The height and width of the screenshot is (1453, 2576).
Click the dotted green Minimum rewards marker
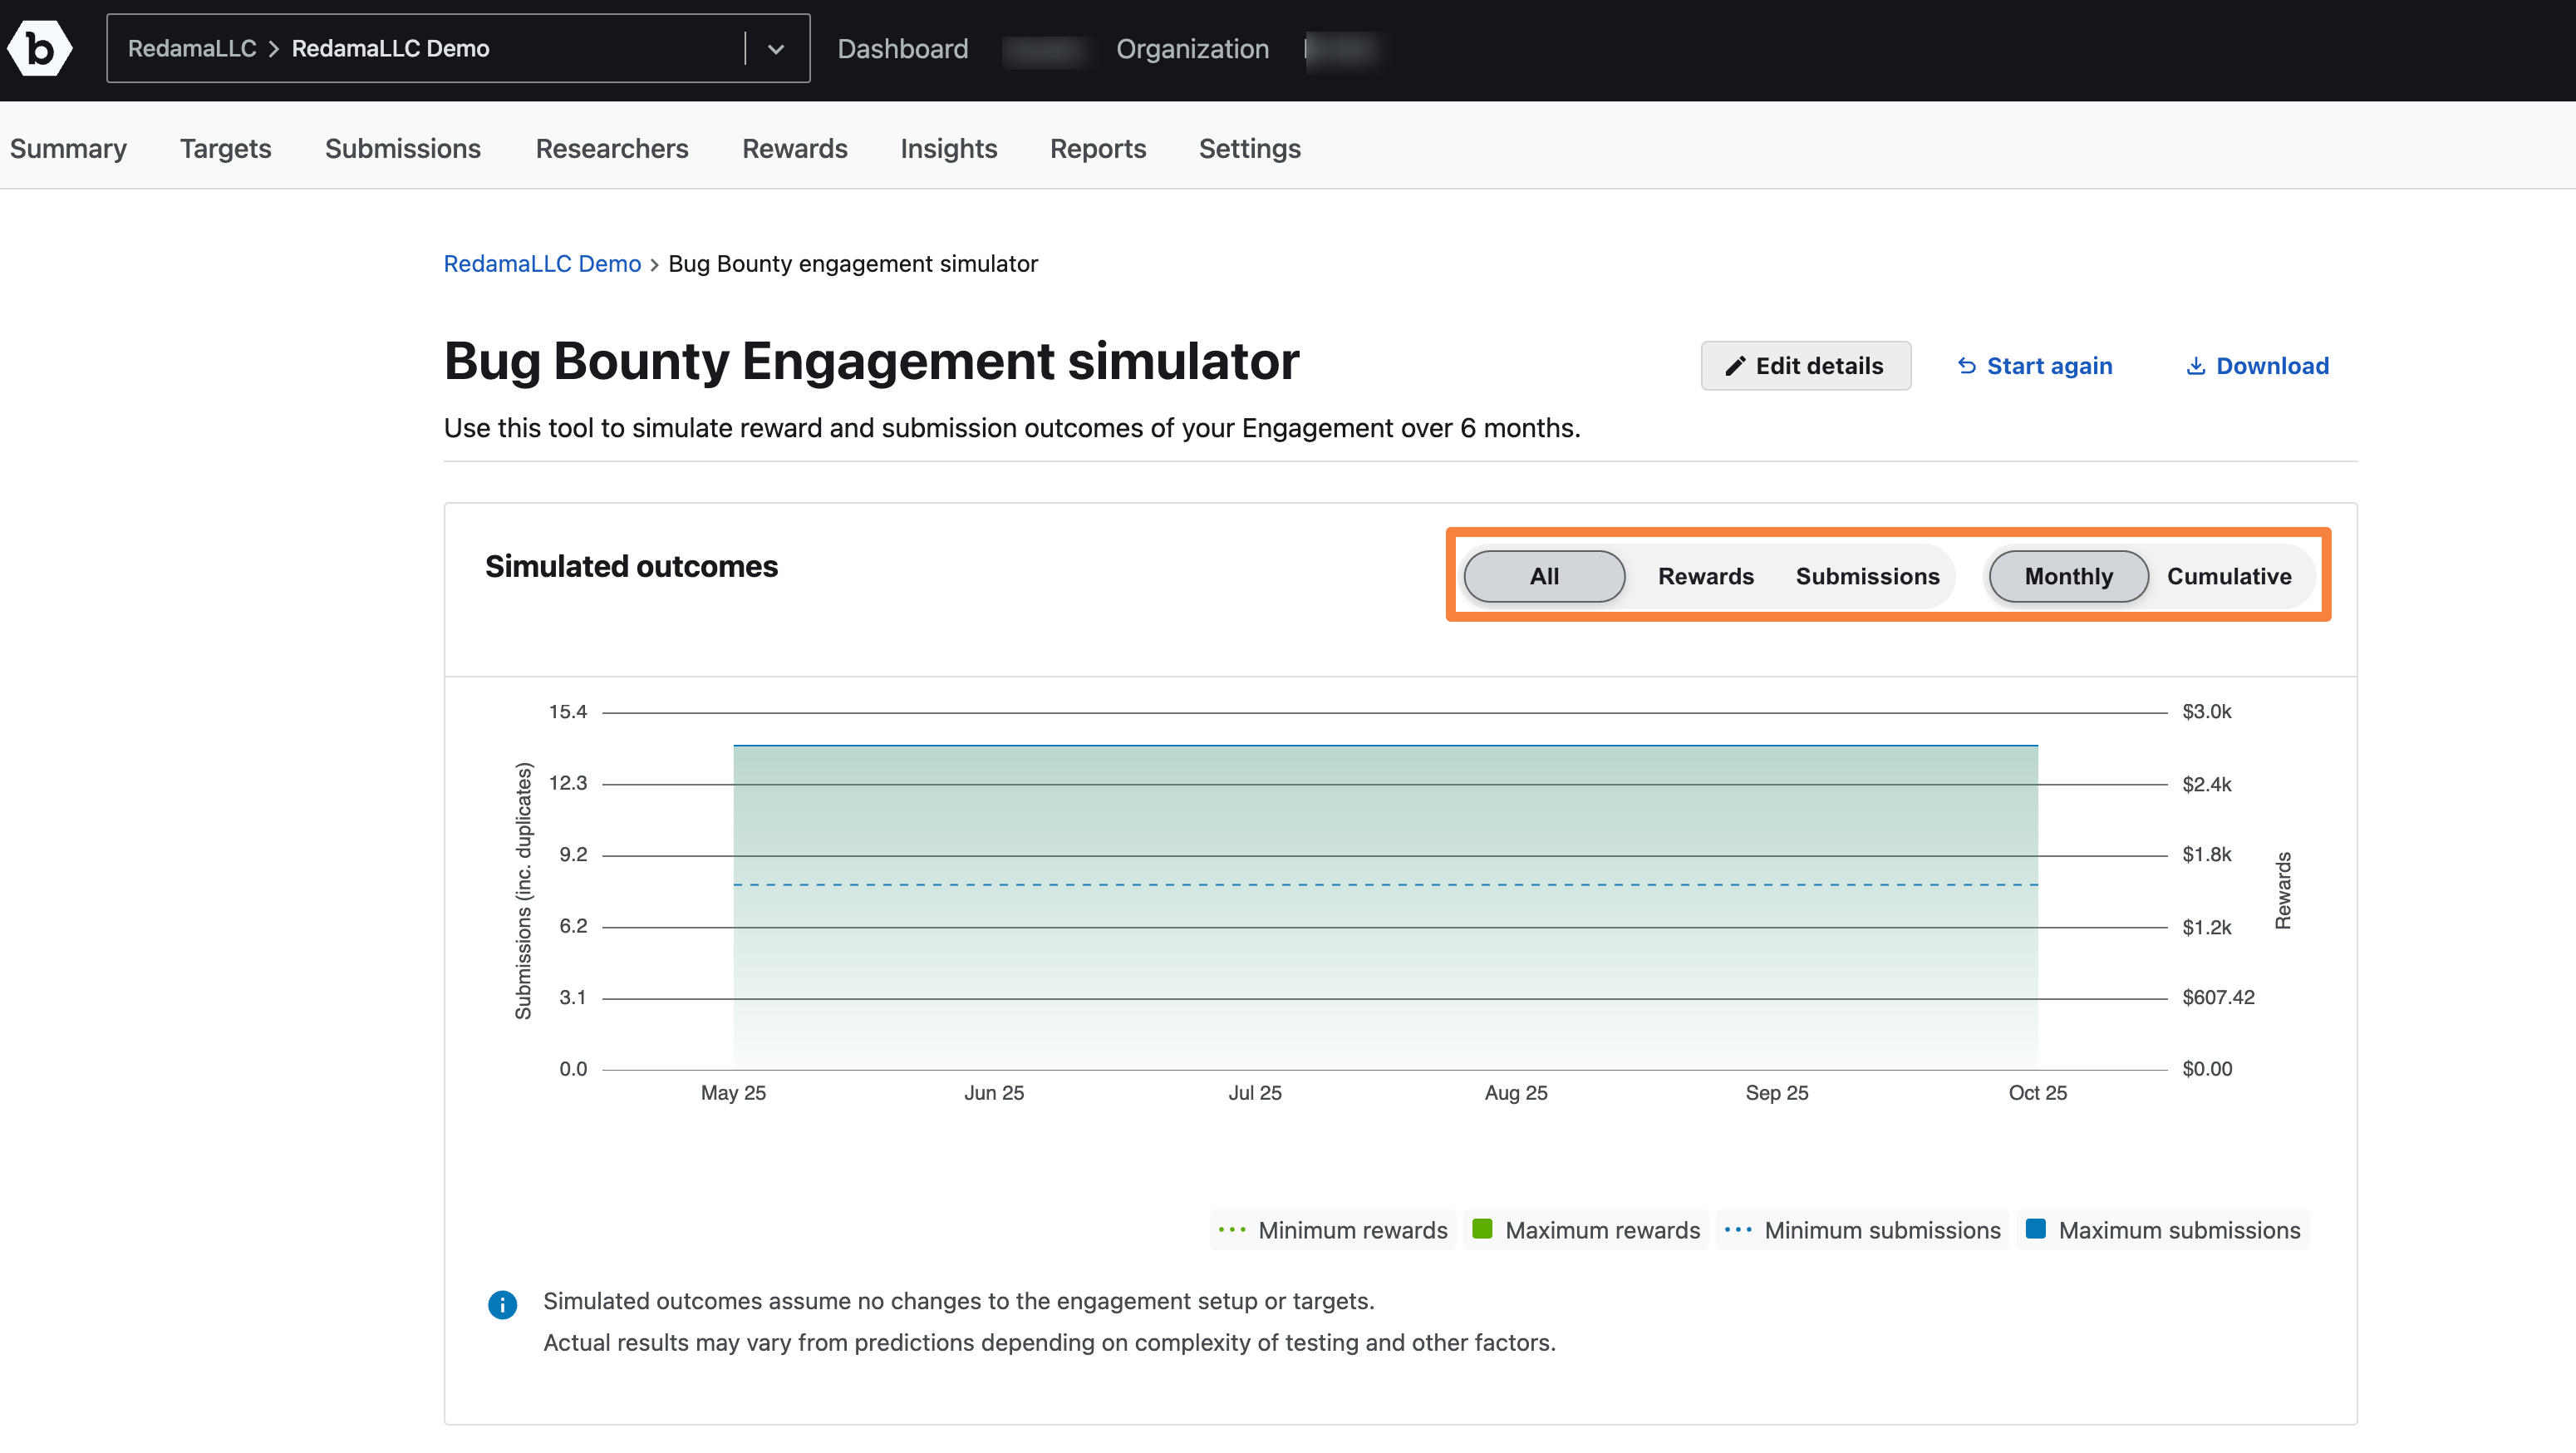coord(1232,1230)
